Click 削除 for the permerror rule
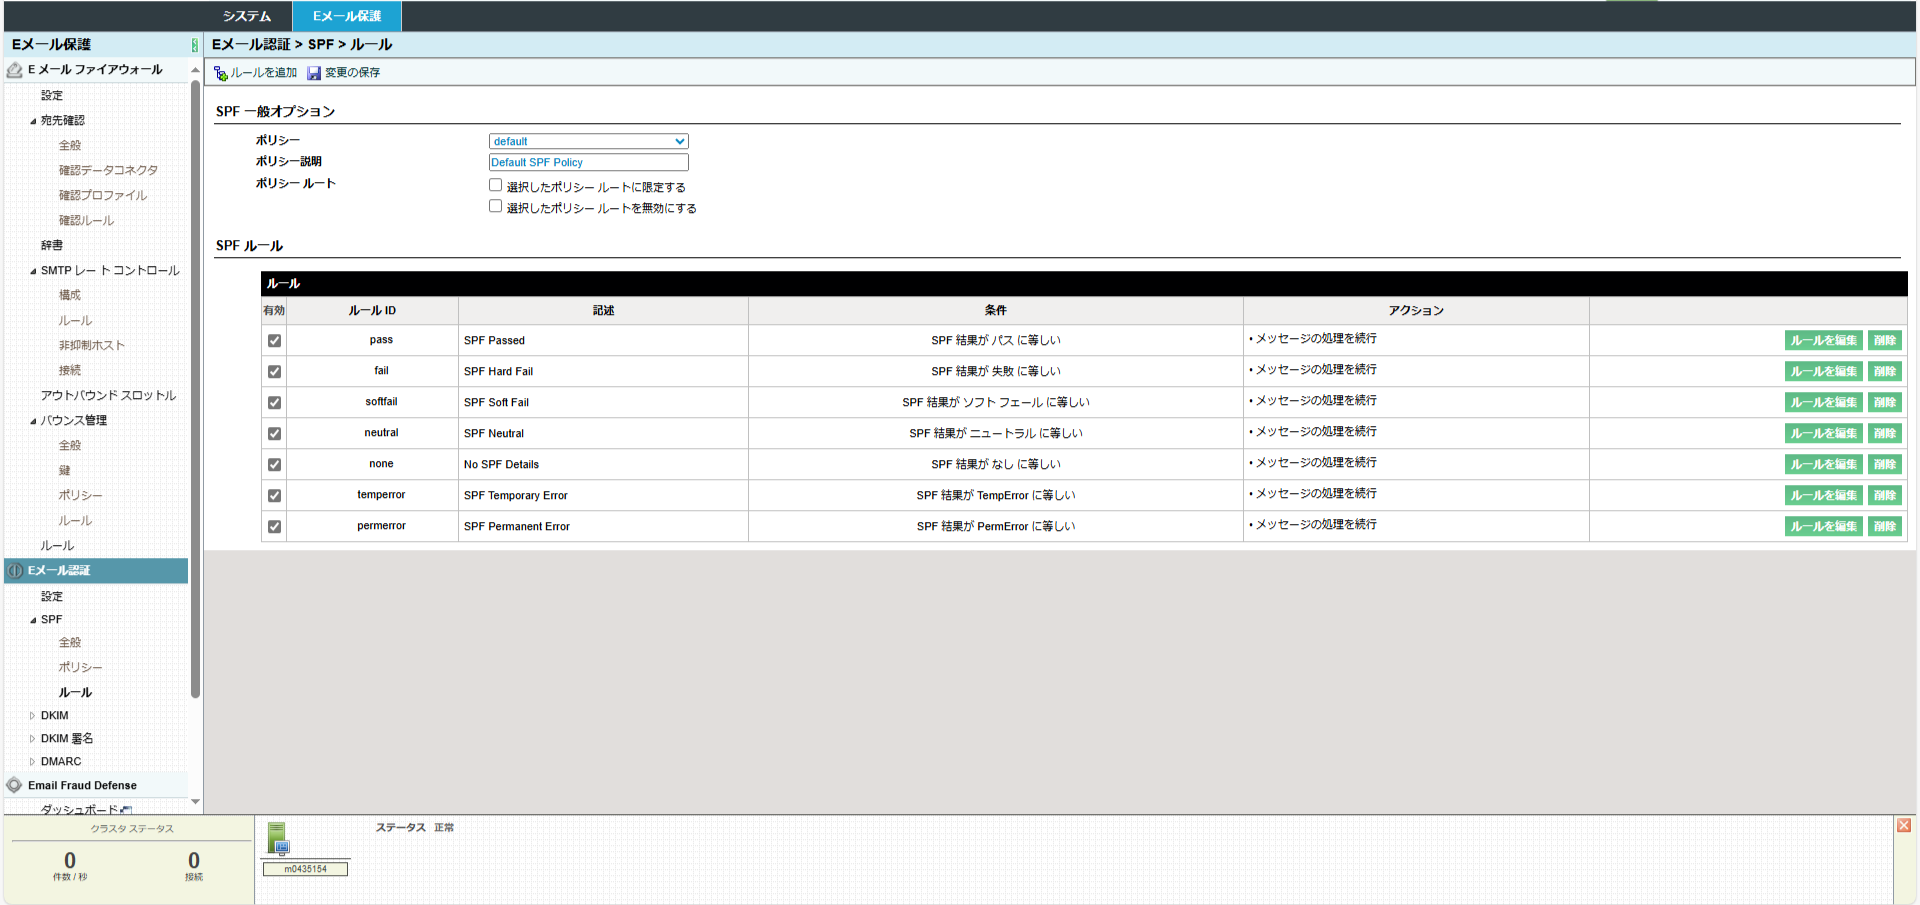The height and width of the screenshot is (905, 1920). click(x=1884, y=527)
